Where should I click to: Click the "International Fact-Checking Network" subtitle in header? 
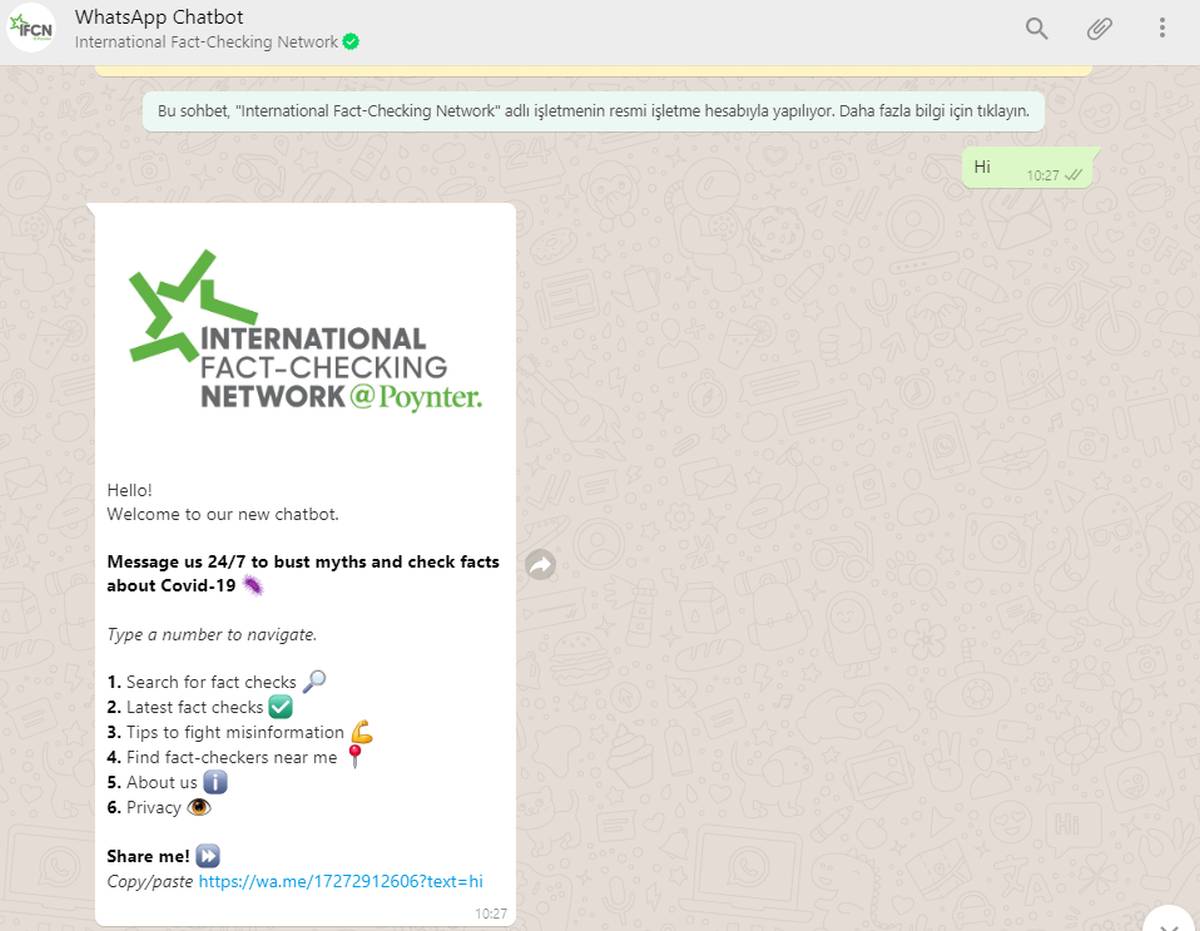tap(207, 42)
